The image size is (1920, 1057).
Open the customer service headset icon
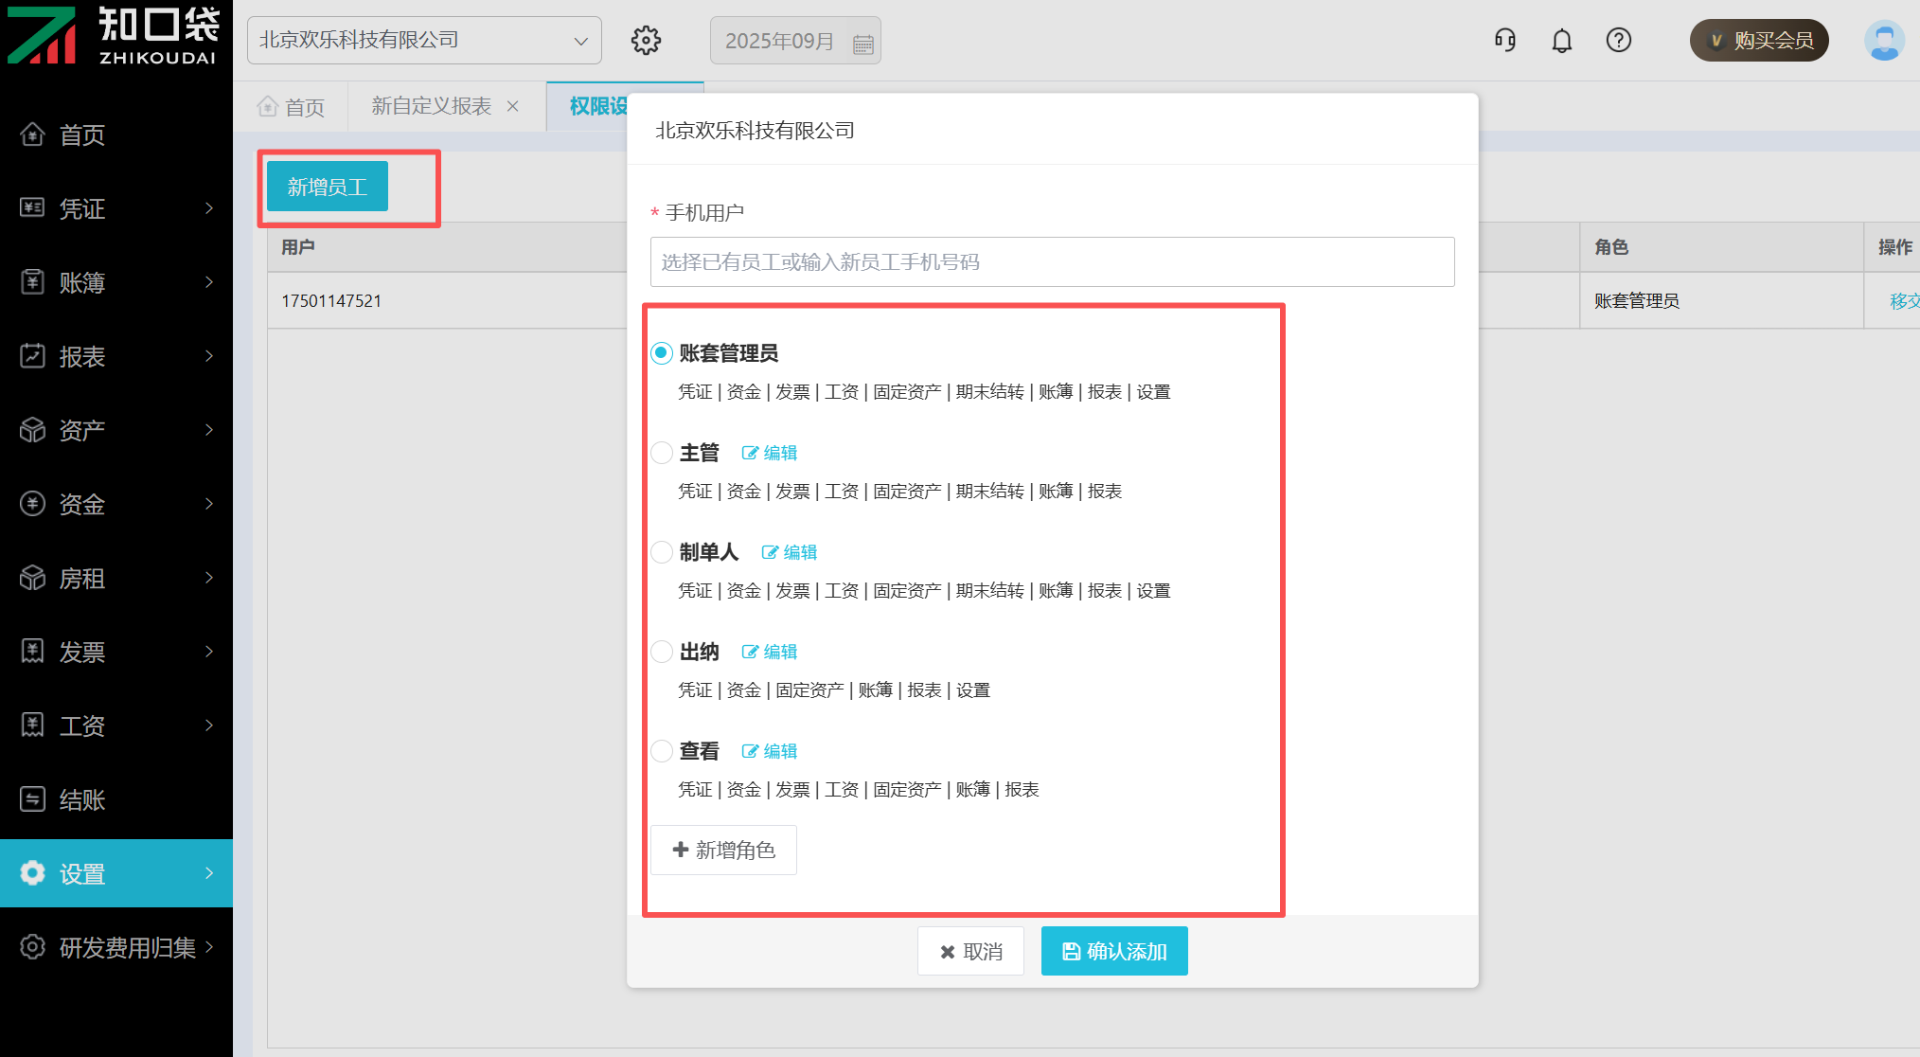click(1505, 40)
